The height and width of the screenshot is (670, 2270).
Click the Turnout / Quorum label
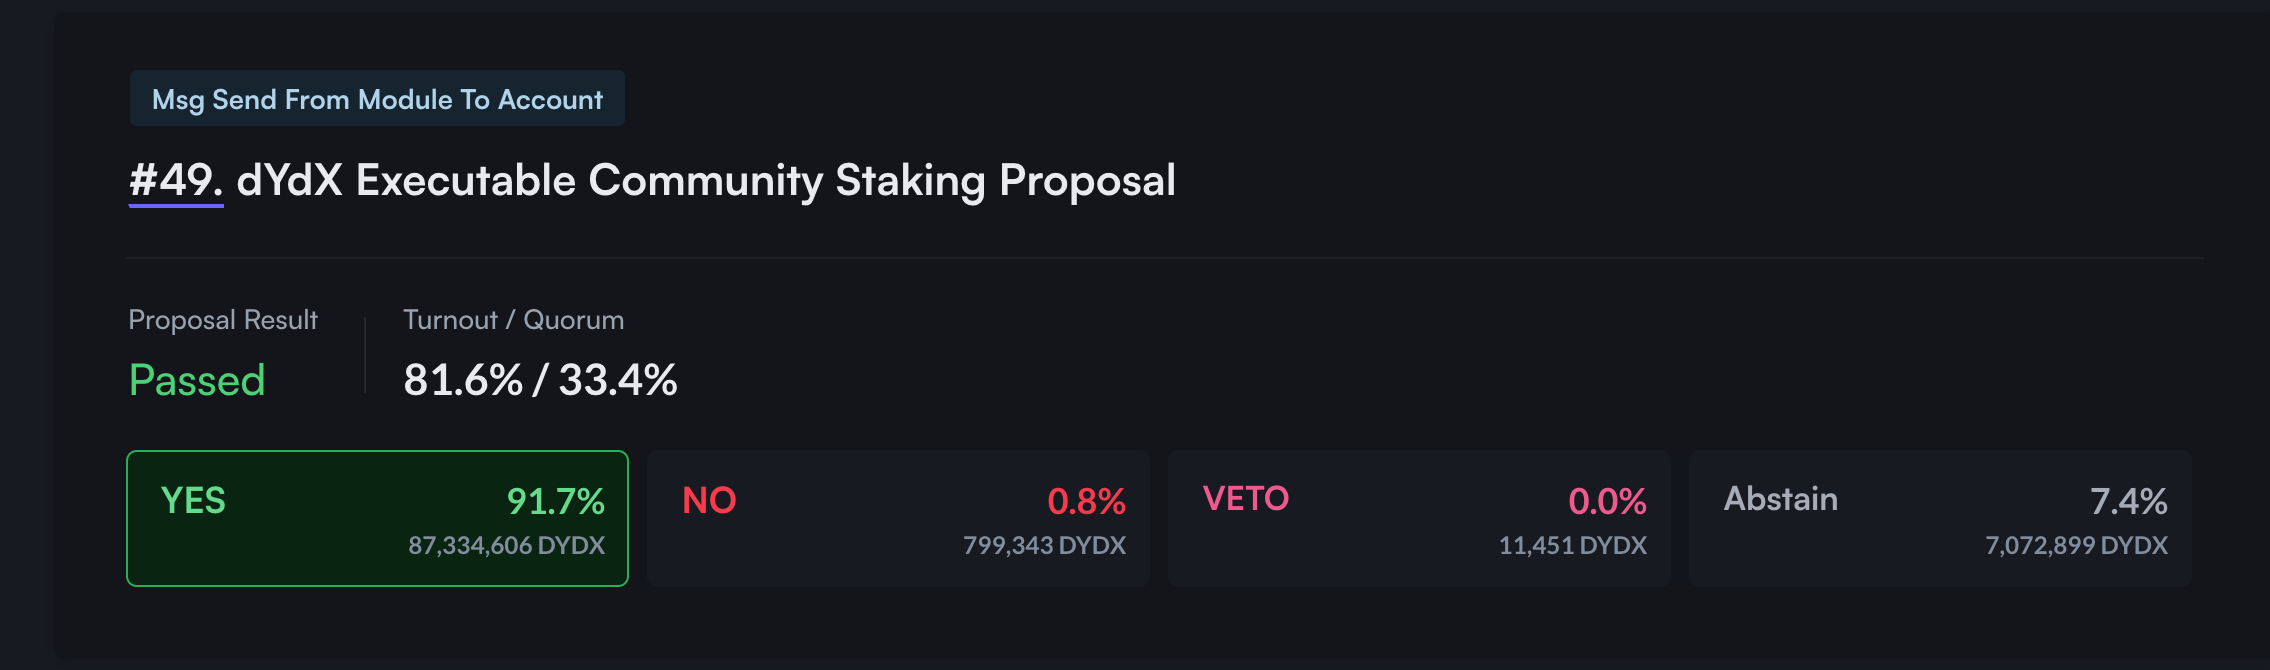(x=513, y=320)
